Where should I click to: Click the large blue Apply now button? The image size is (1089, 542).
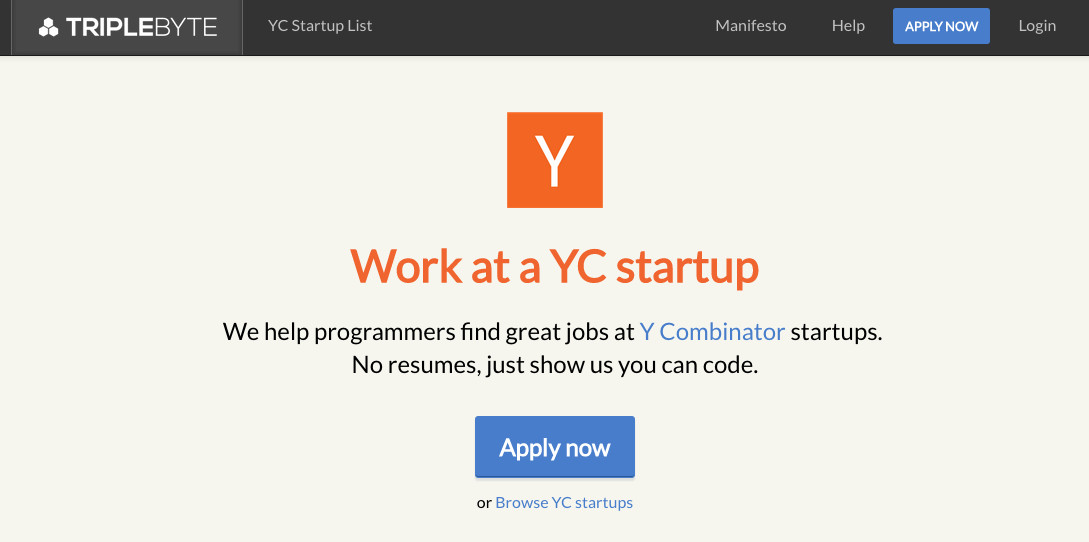(x=555, y=447)
